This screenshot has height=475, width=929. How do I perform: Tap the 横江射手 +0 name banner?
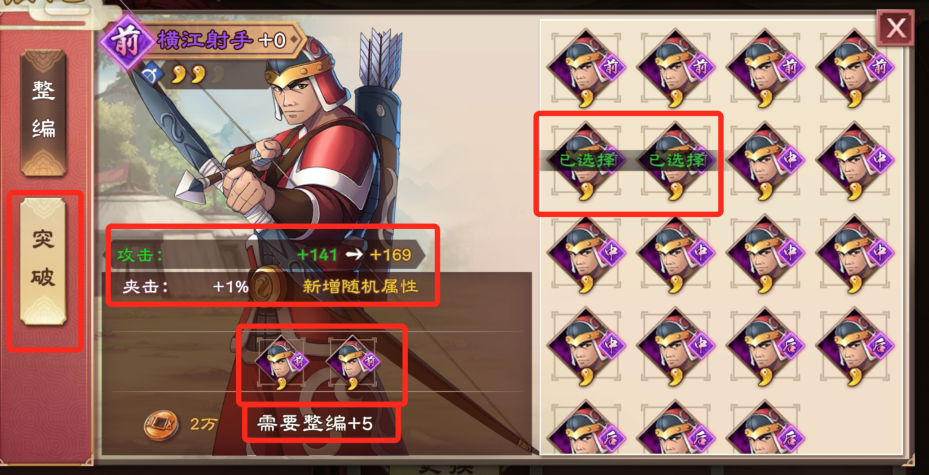coord(222,41)
